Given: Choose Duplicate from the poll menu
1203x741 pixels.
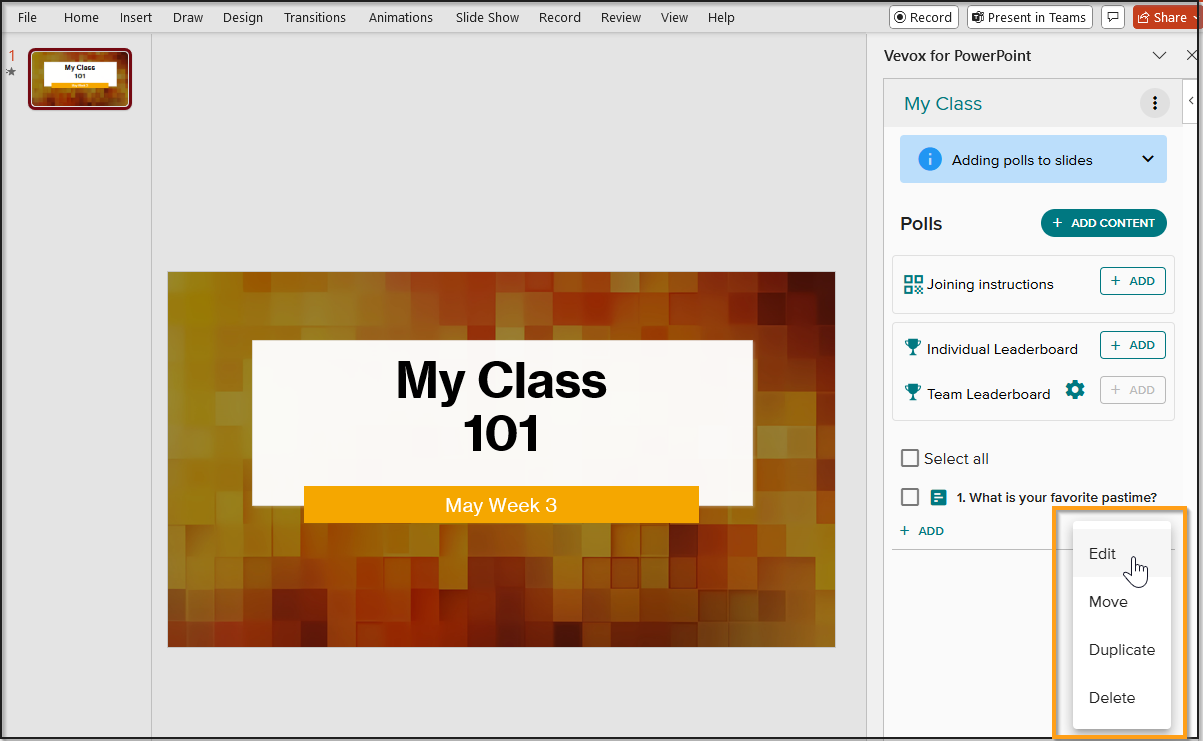Looking at the screenshot, I should pyautogui.click(x=1121, y=650).
